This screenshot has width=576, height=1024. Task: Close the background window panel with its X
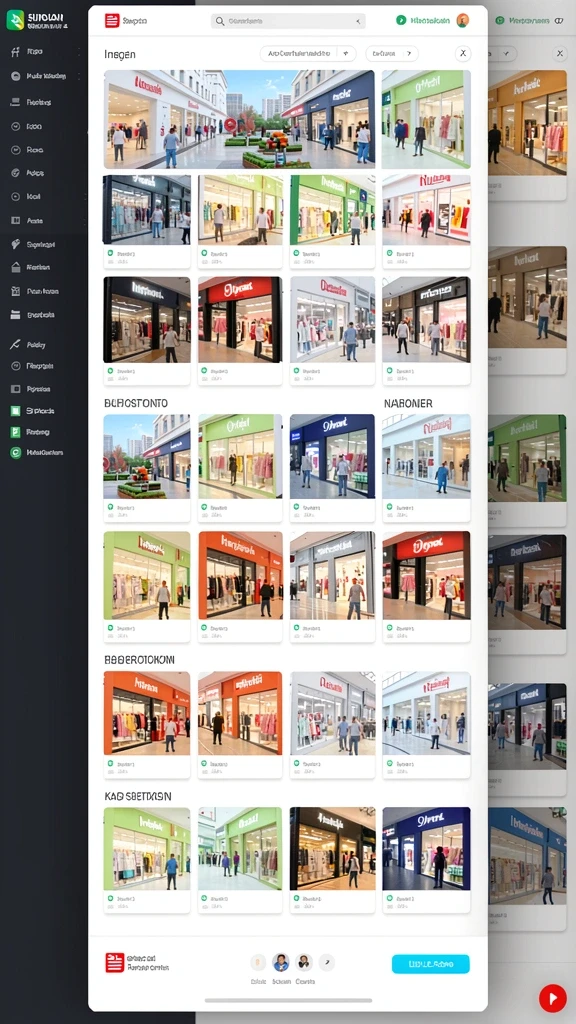click(x=559, y=54)
